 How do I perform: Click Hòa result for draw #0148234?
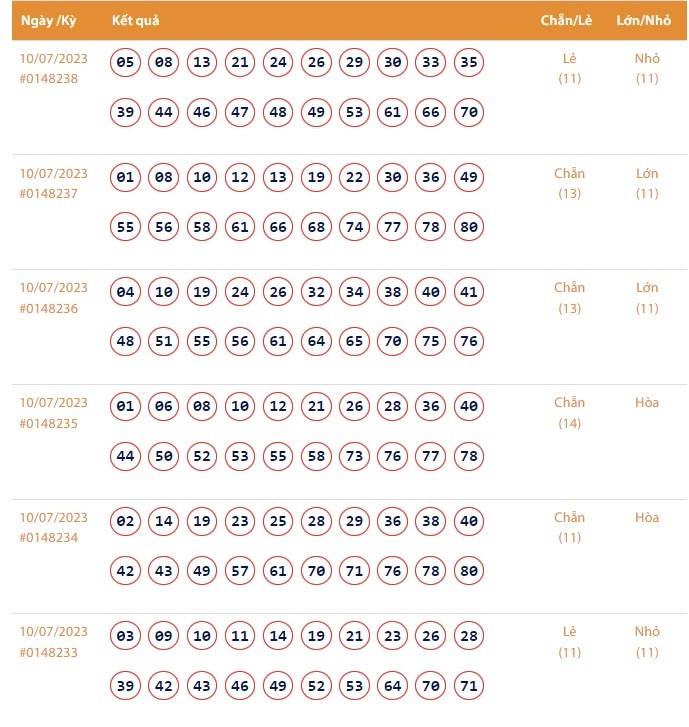[x=647, y=517]
